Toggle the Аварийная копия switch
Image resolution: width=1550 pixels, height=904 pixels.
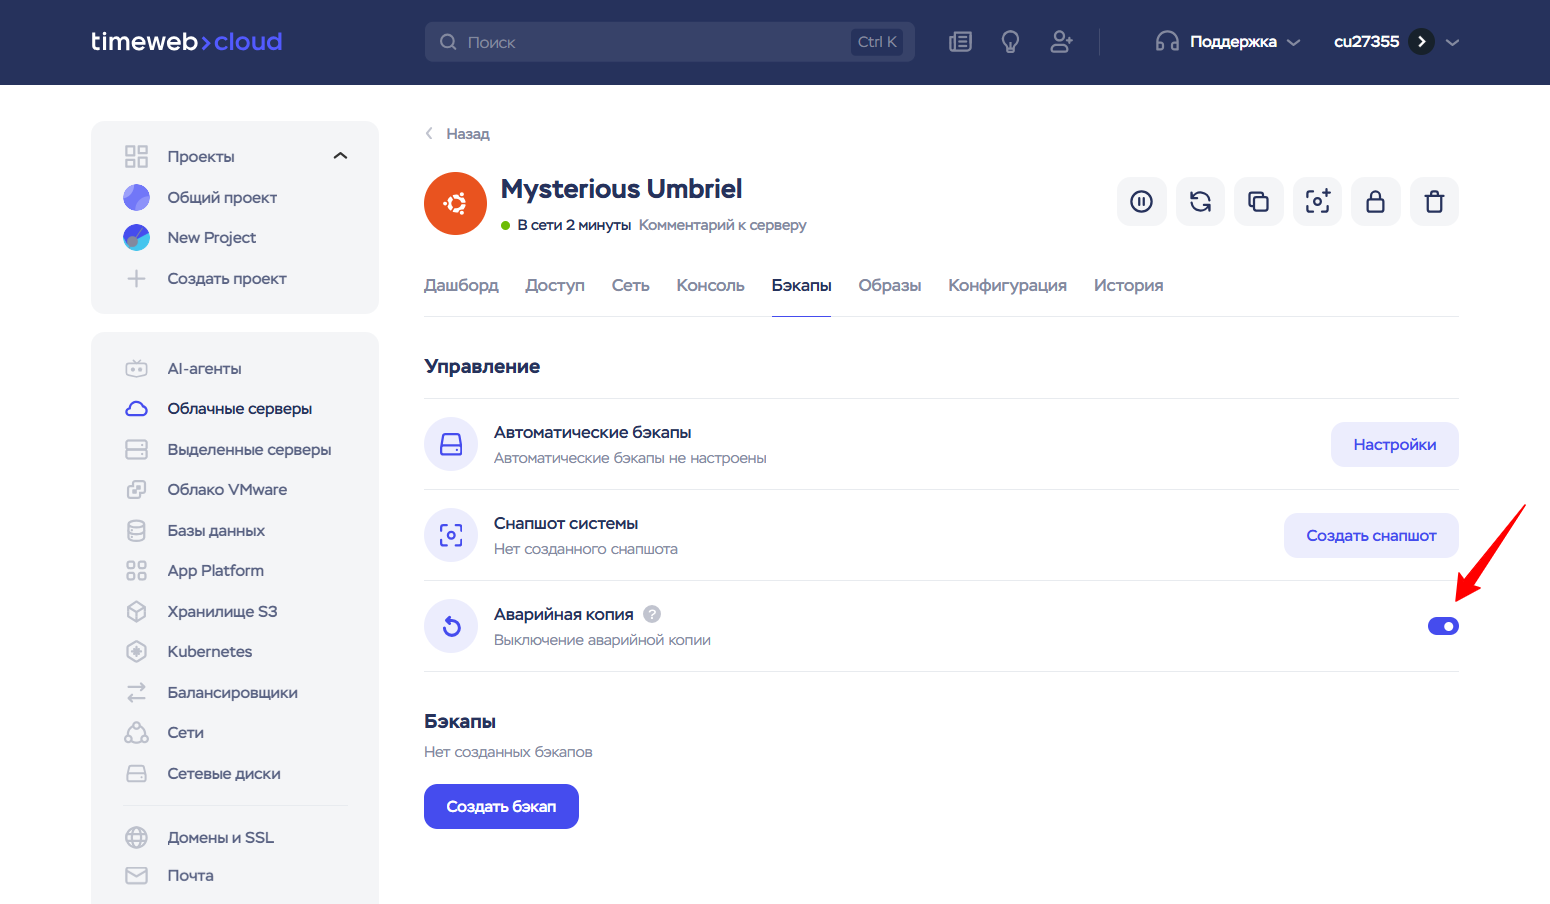1443,626
